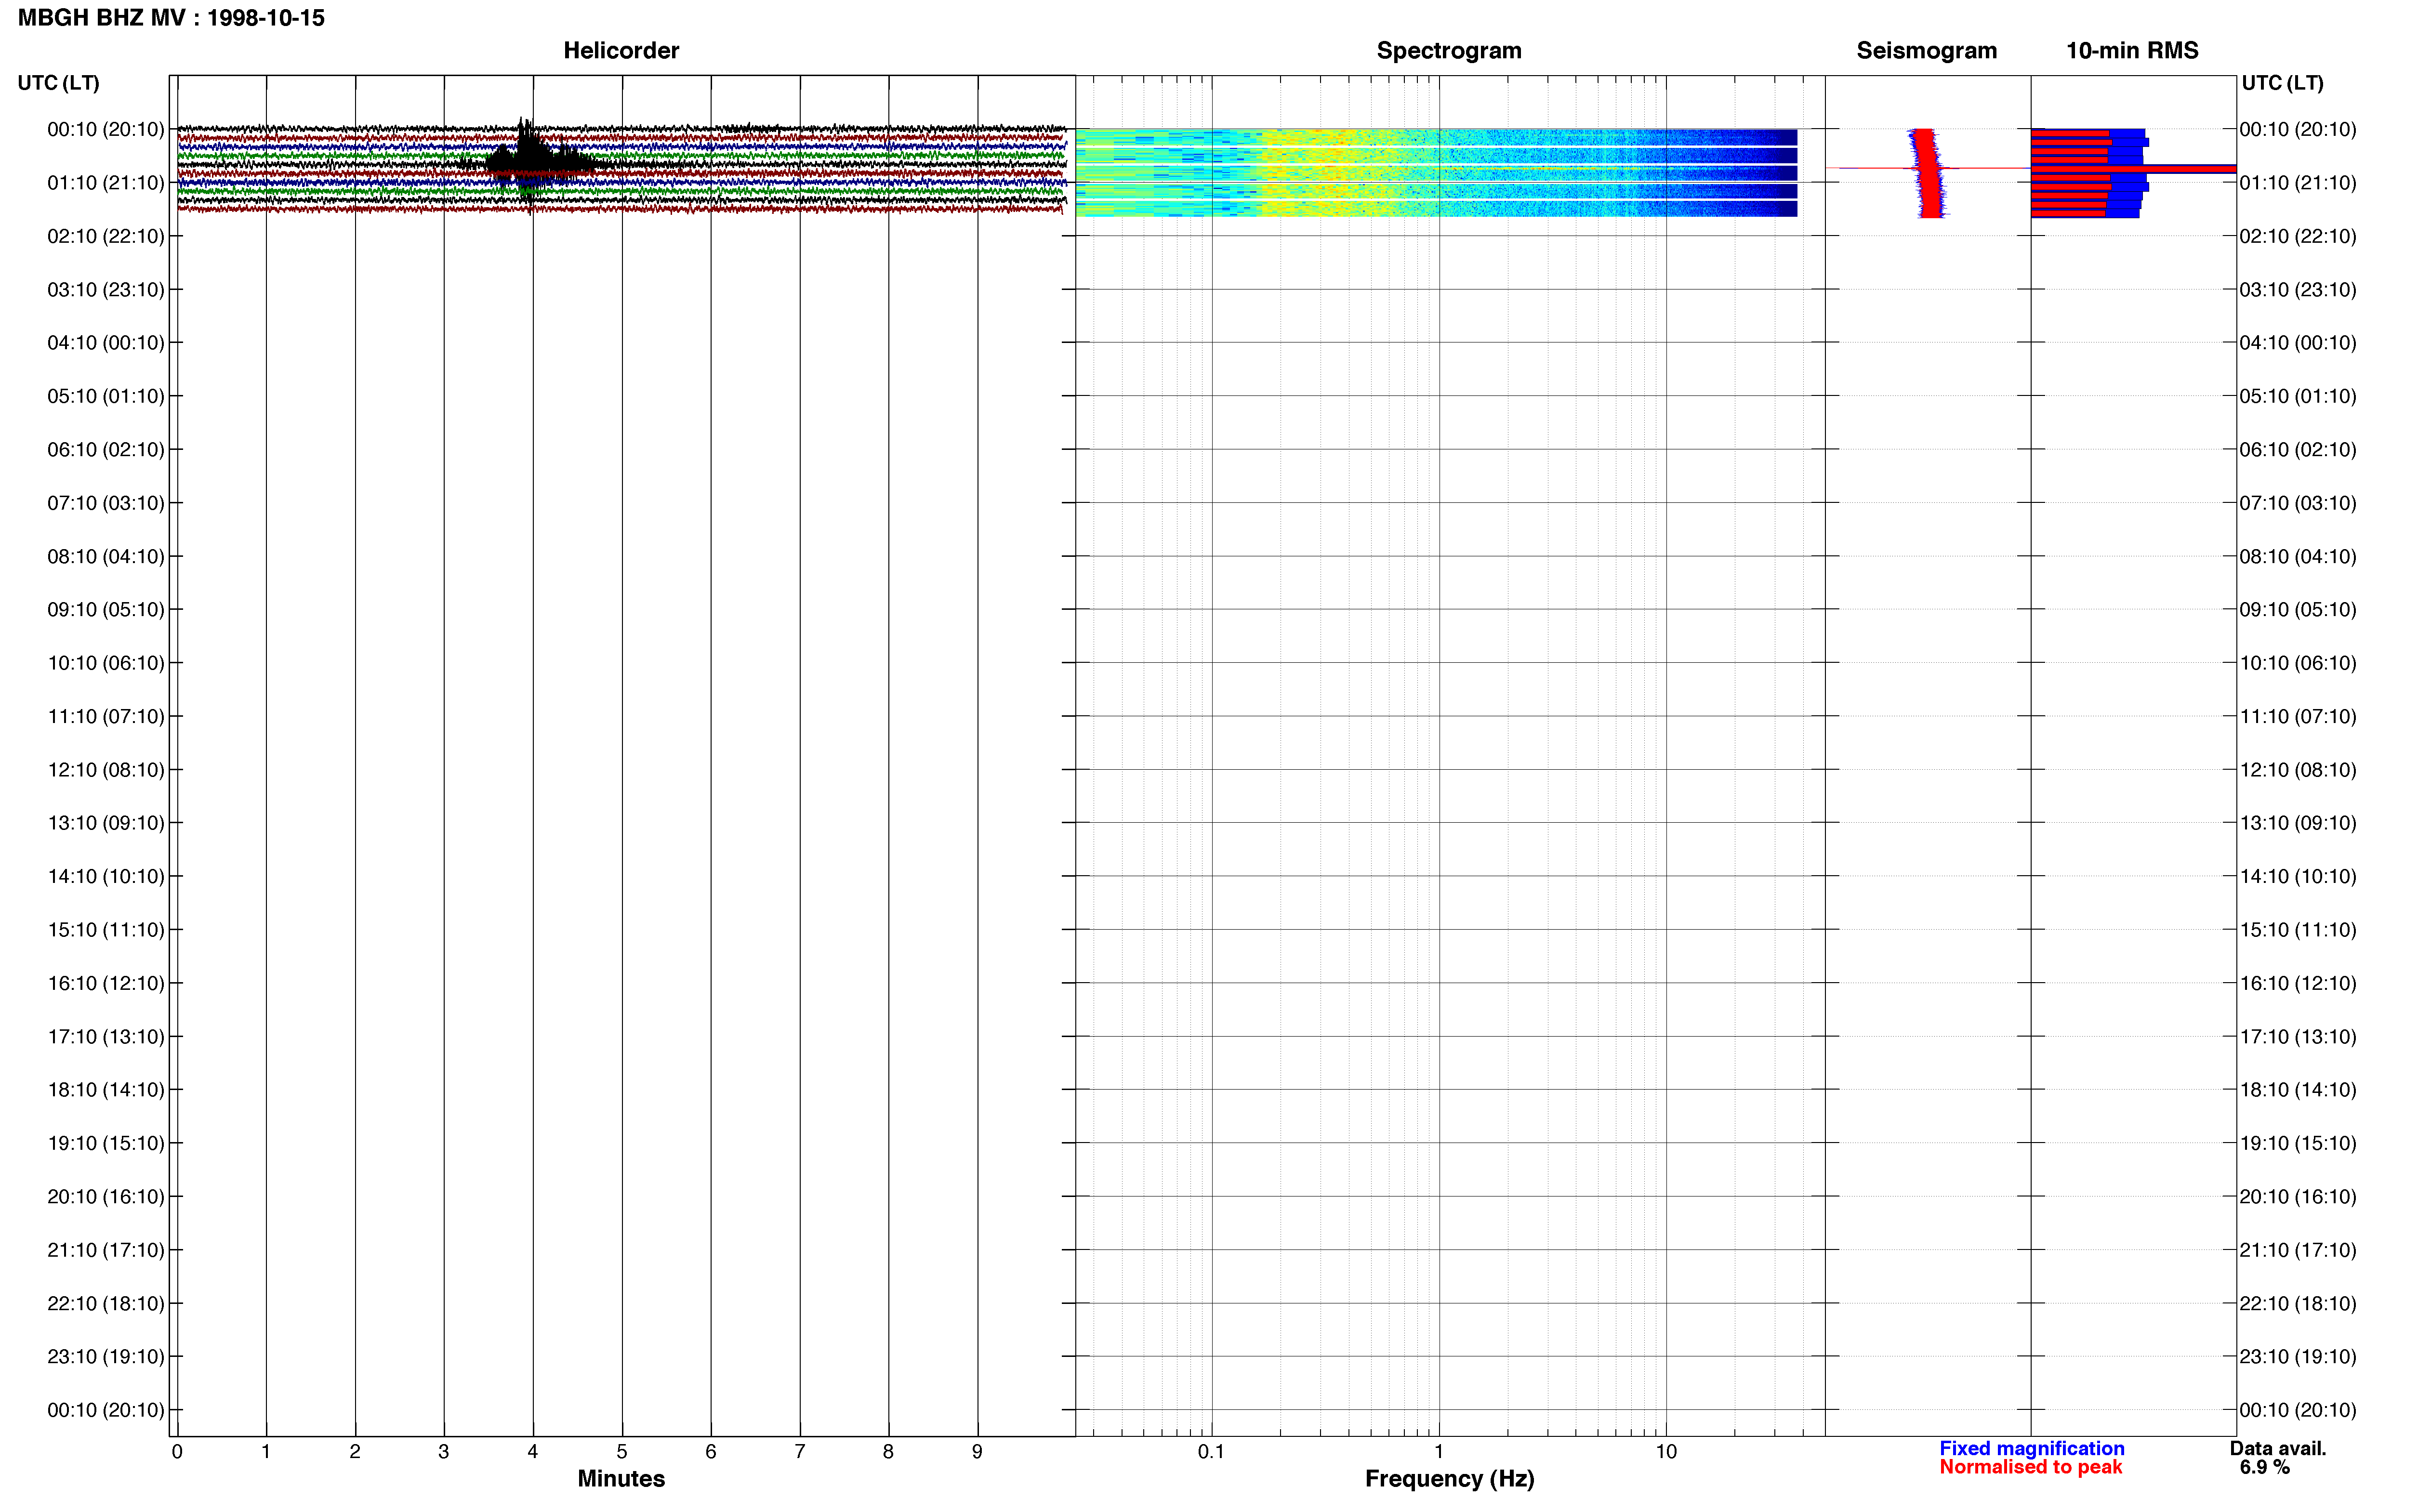Click the left 'UTC (LT)' axis label
The image size is (2418, 1512).
pyautogui.click(x=58, y=83)
